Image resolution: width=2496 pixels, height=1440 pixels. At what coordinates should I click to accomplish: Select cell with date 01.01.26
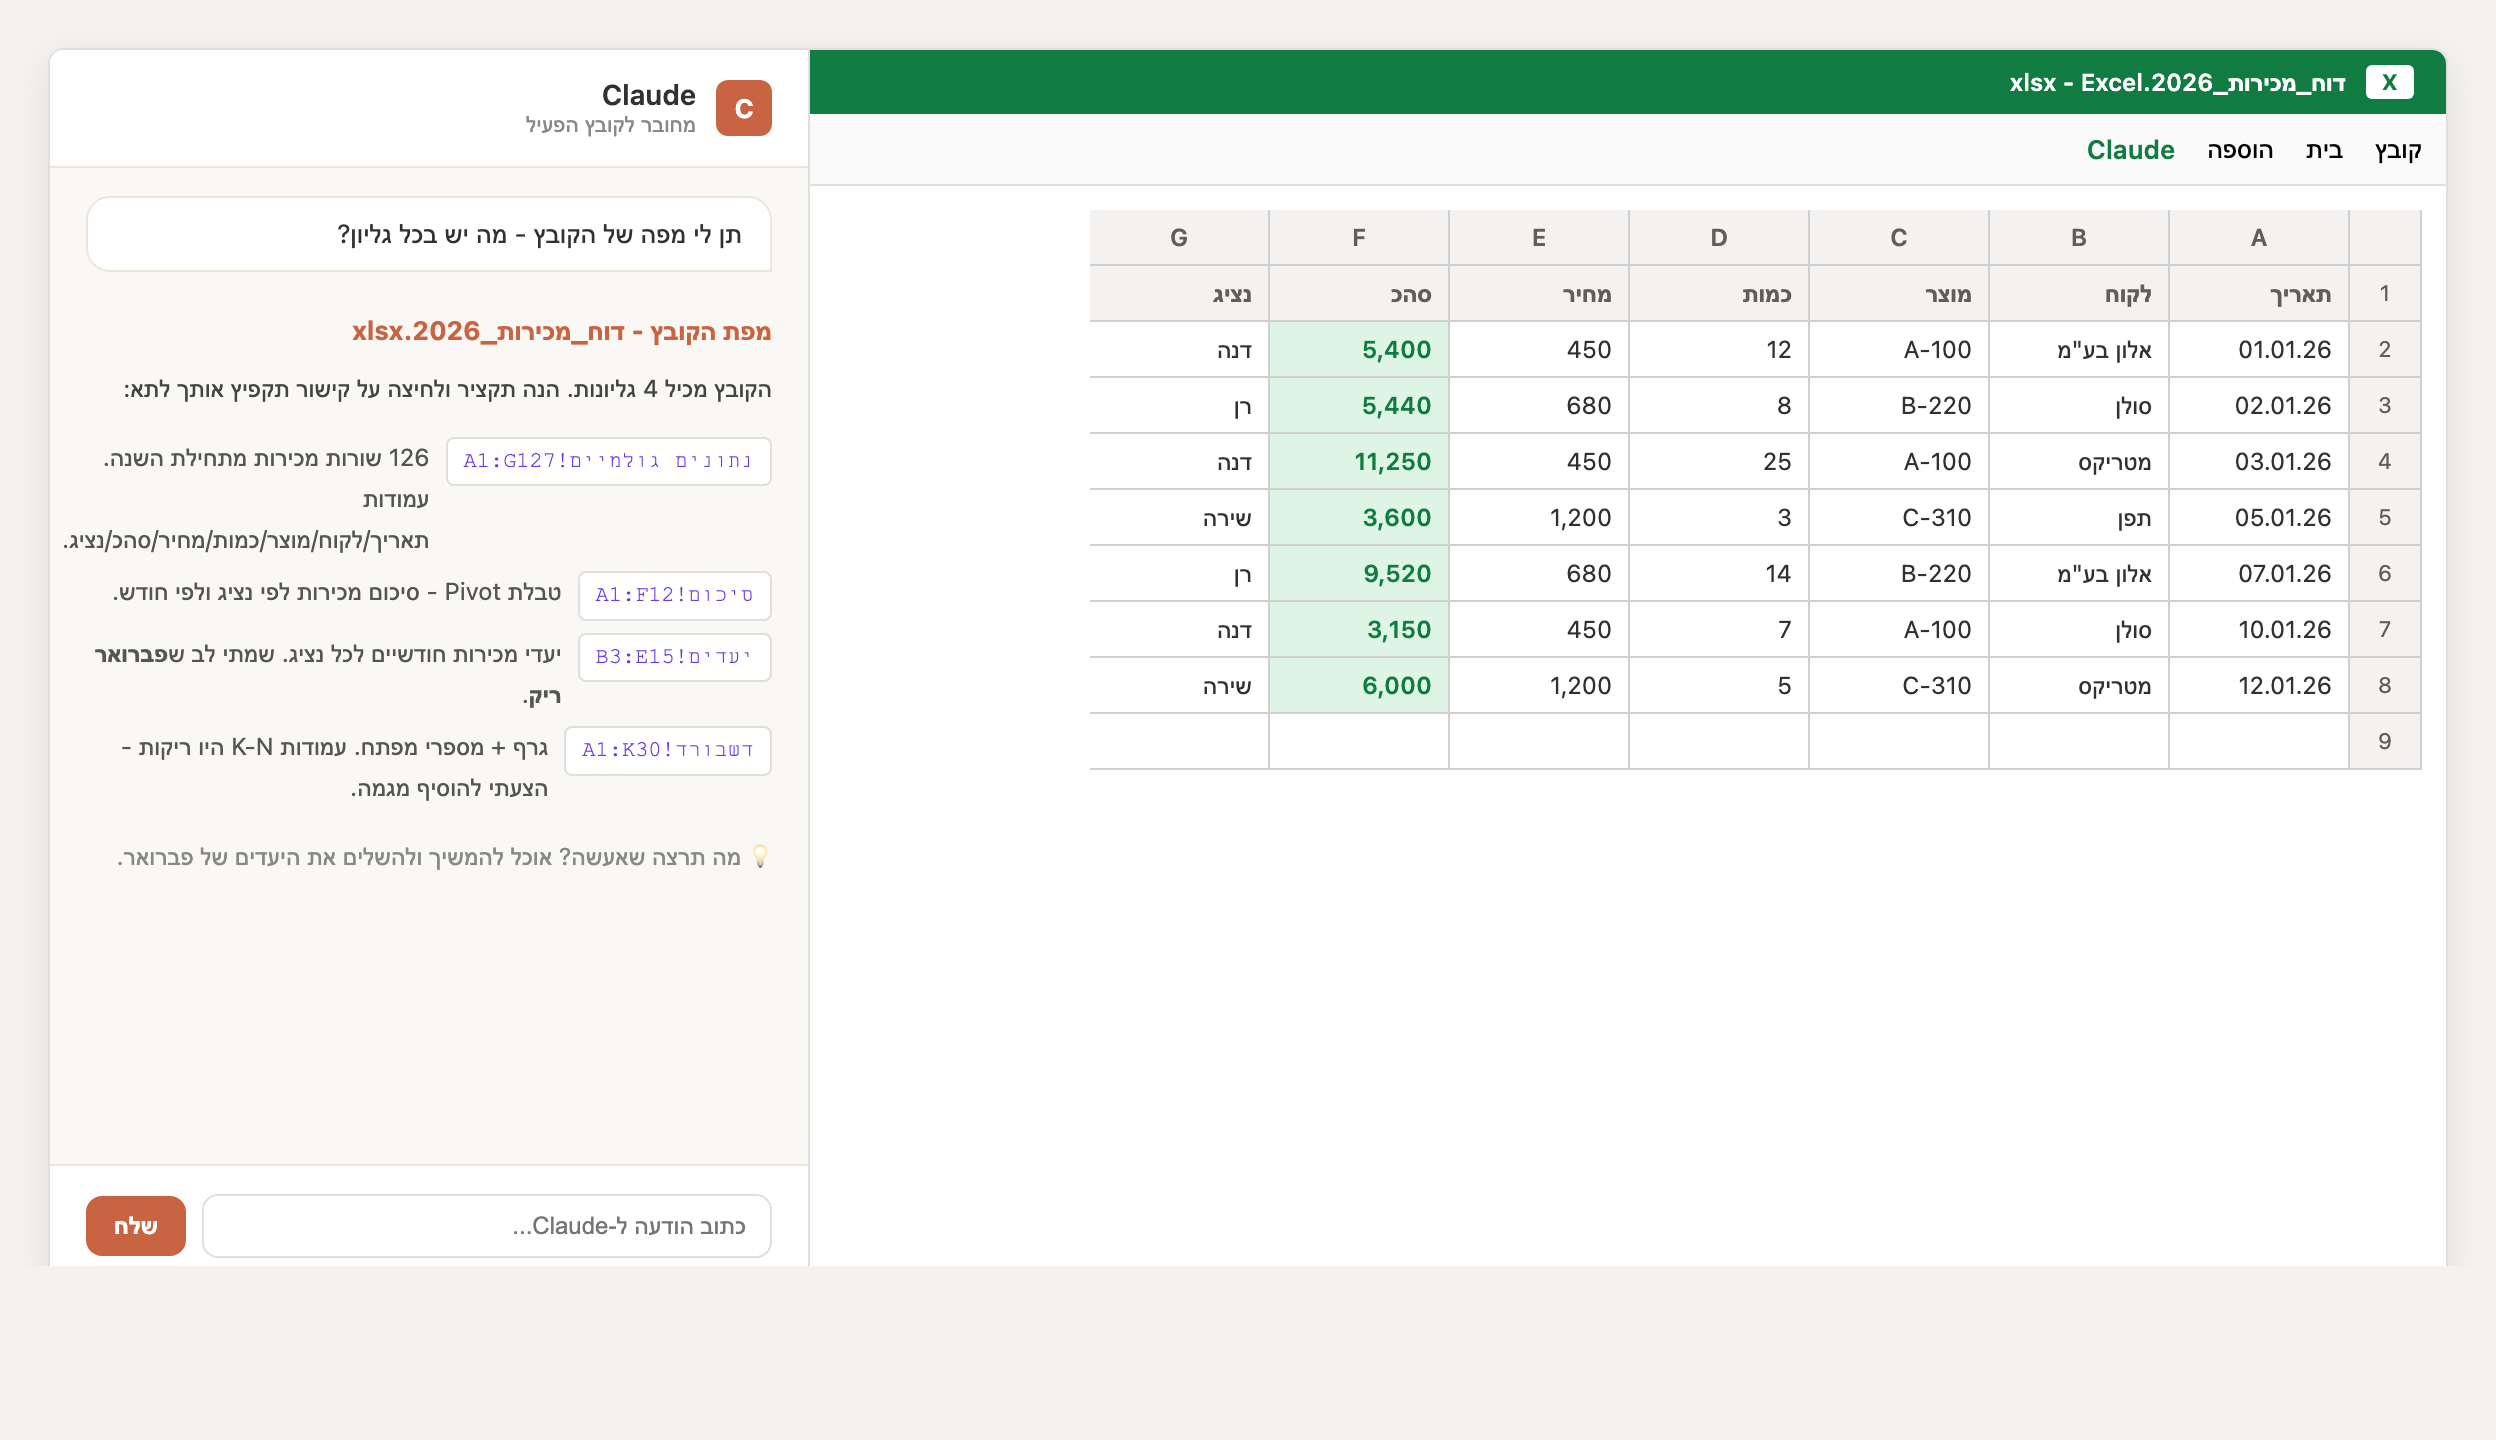(x=2258, y=349)
